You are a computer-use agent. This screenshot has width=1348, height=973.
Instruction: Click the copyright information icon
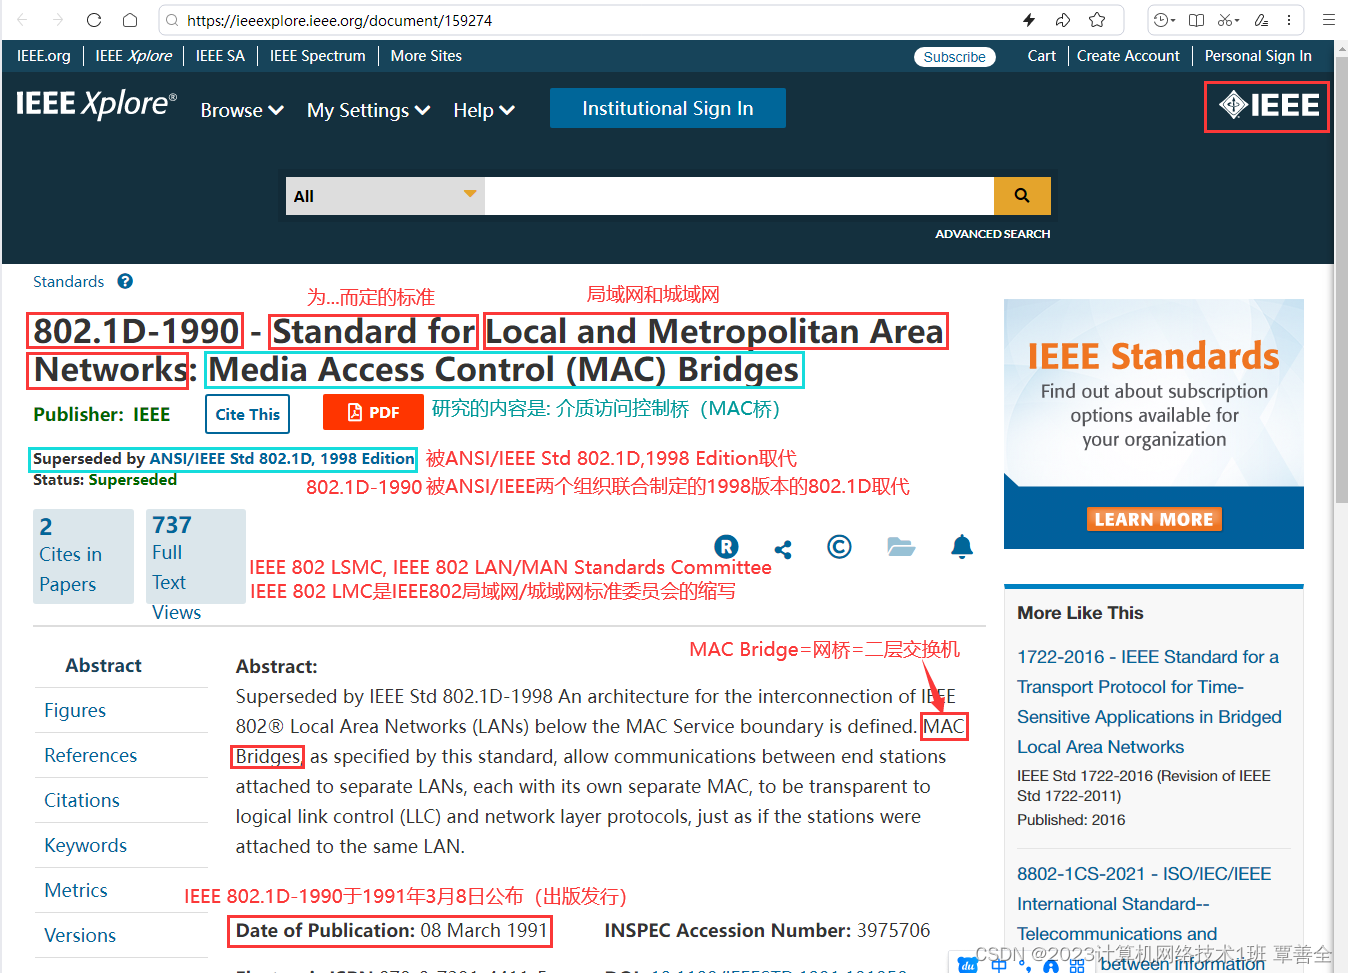(x=839, y=547)
